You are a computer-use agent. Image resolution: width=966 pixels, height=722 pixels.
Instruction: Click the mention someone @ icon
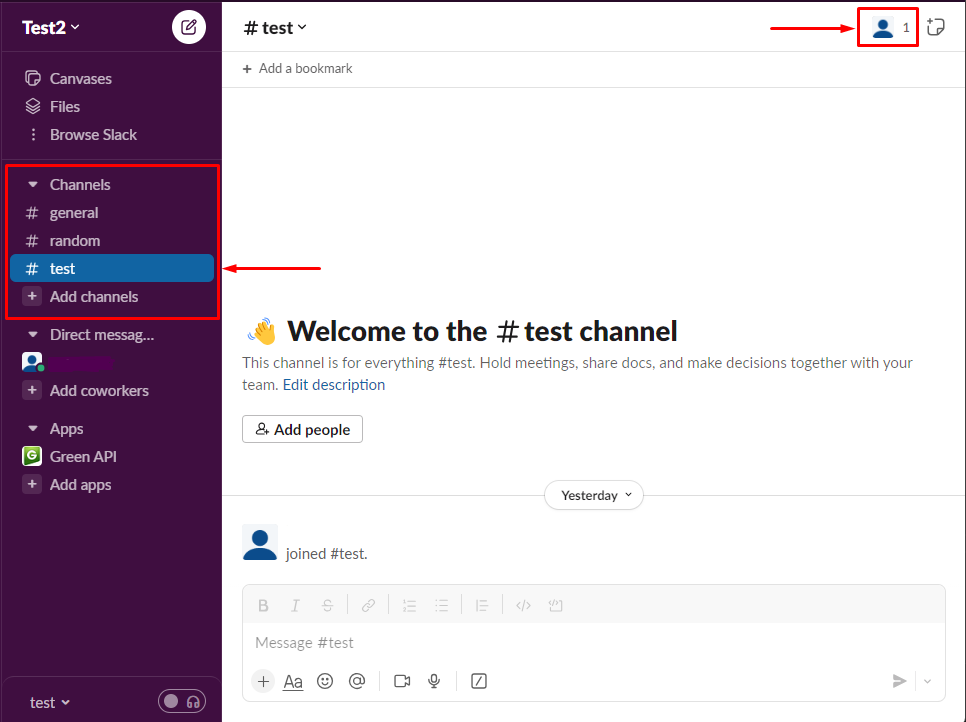[x=357, y=681]
